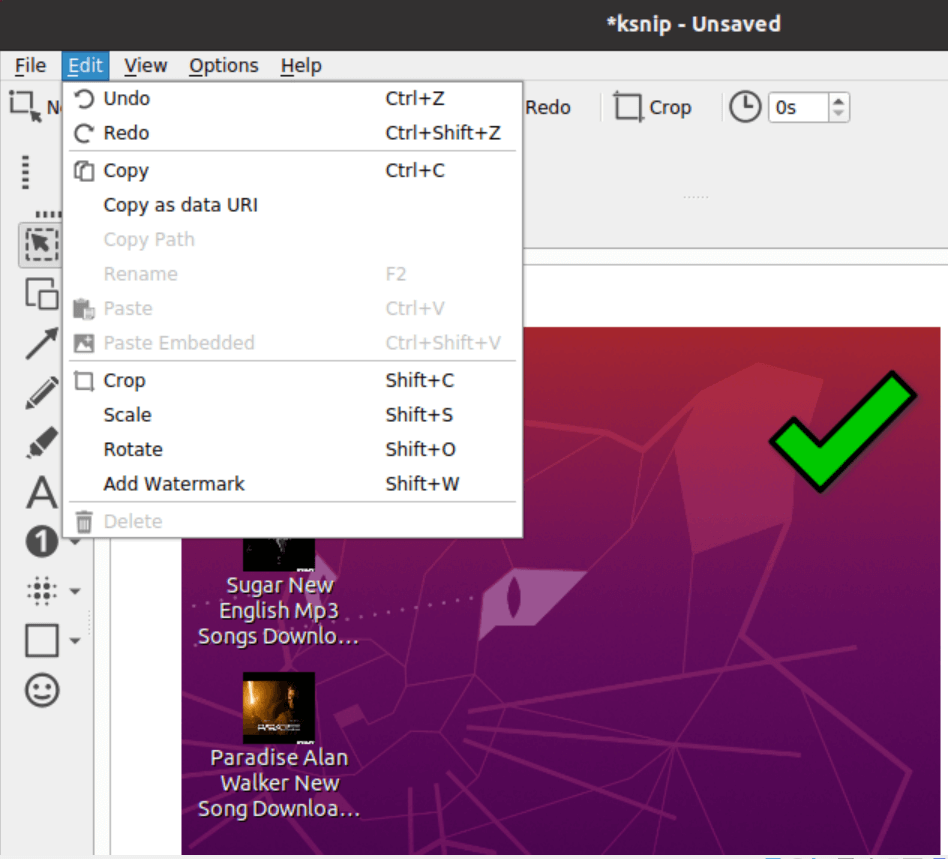
Task: Select the Text tool (A)
Action: [x=41, y=491]
